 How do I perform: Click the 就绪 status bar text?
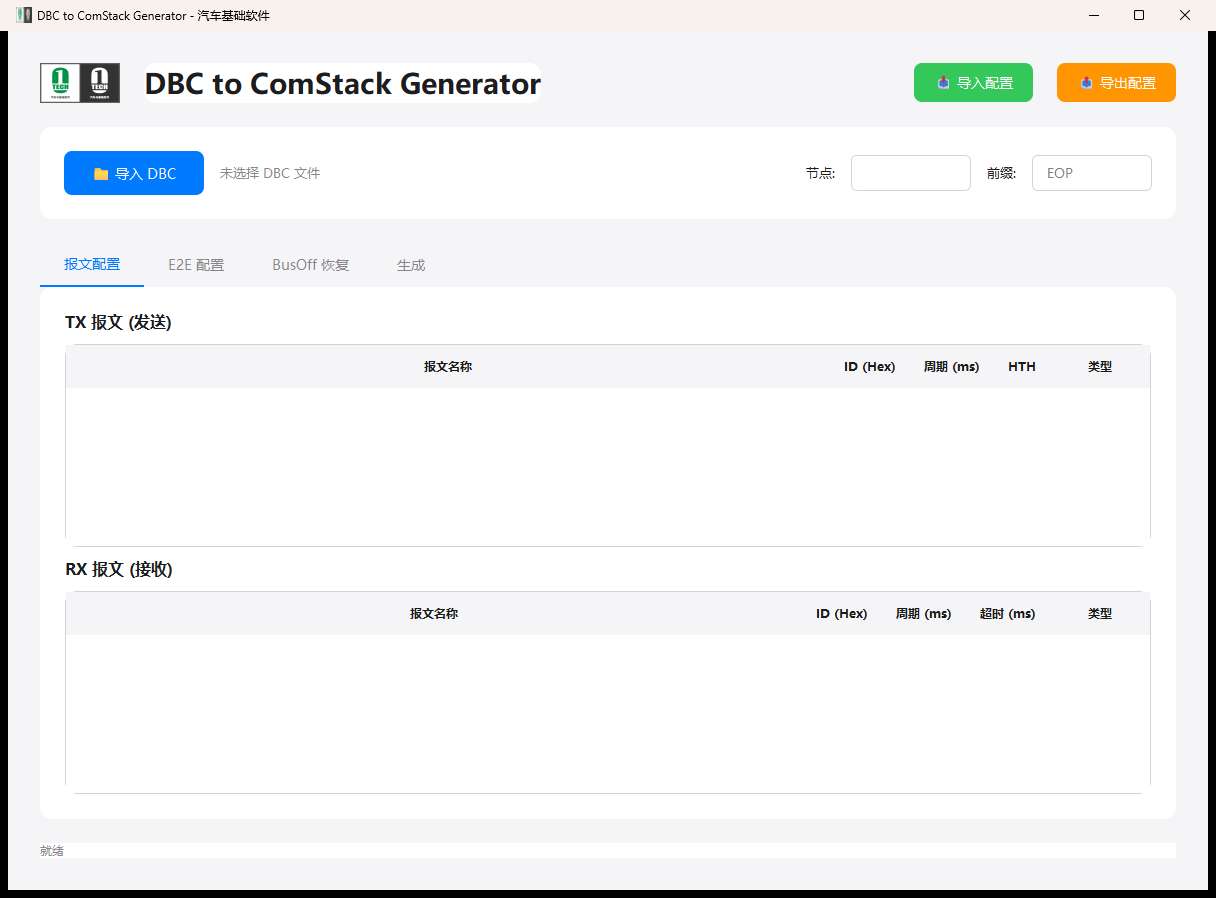pyautogui.click(x=52, y=851)
